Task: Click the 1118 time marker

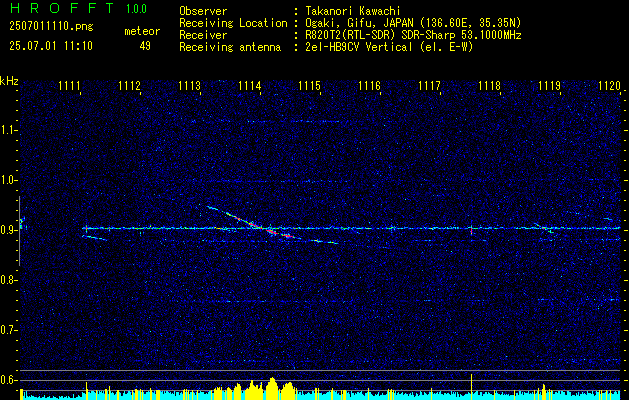Action: coord(489,86)
